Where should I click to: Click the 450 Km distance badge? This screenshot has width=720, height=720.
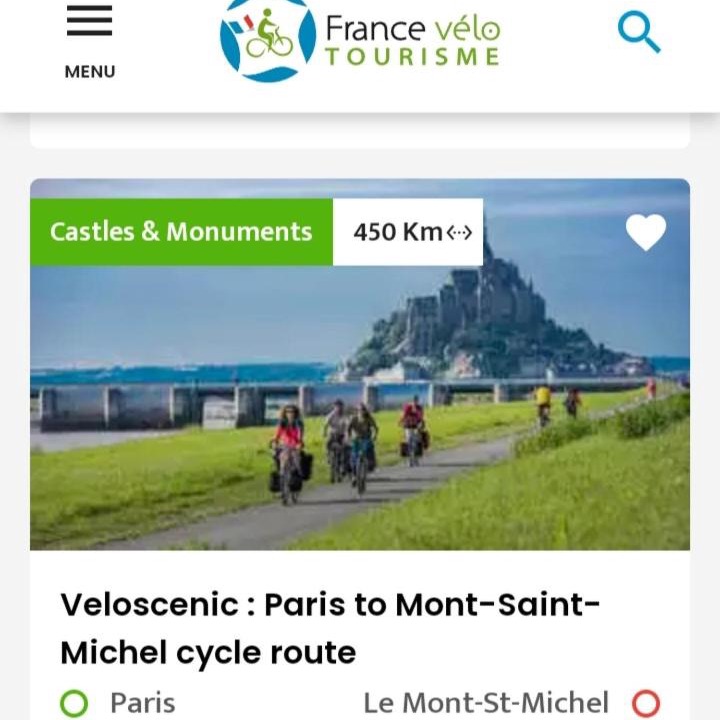coord(397,232)
